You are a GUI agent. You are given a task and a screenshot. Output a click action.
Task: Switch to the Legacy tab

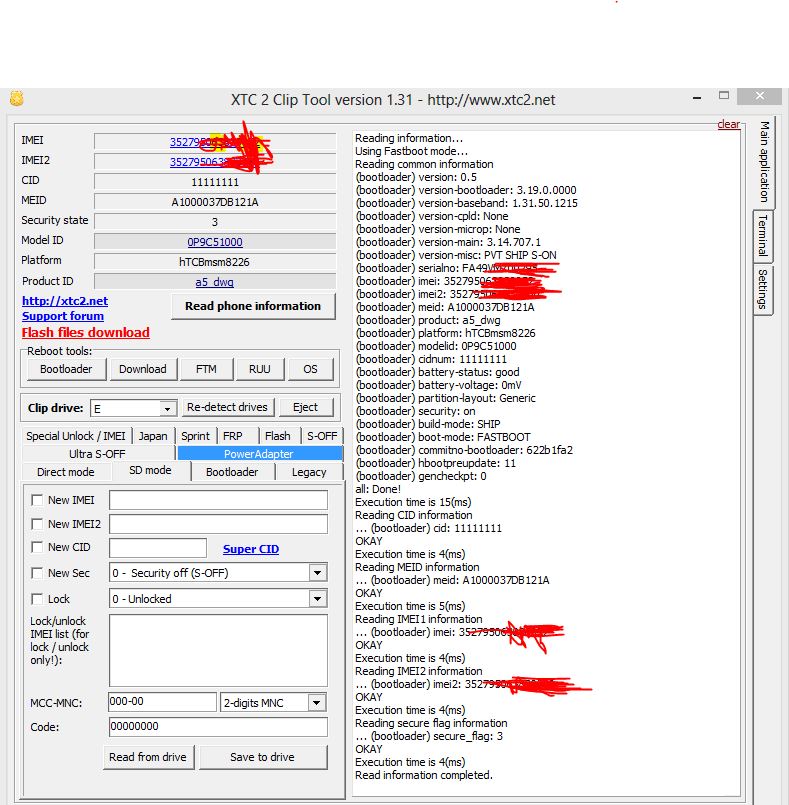click(x=309, y=472)
